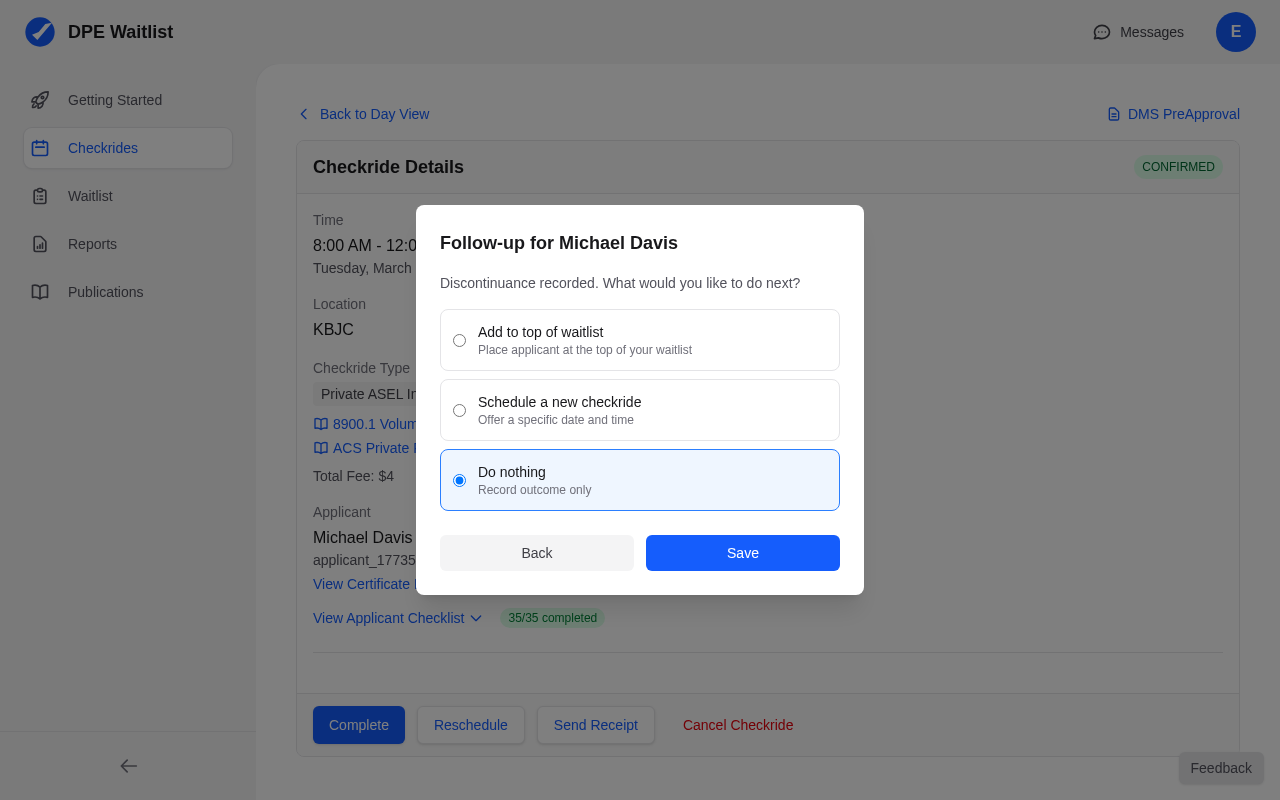Click the Publications open book icon

[40, 292]
